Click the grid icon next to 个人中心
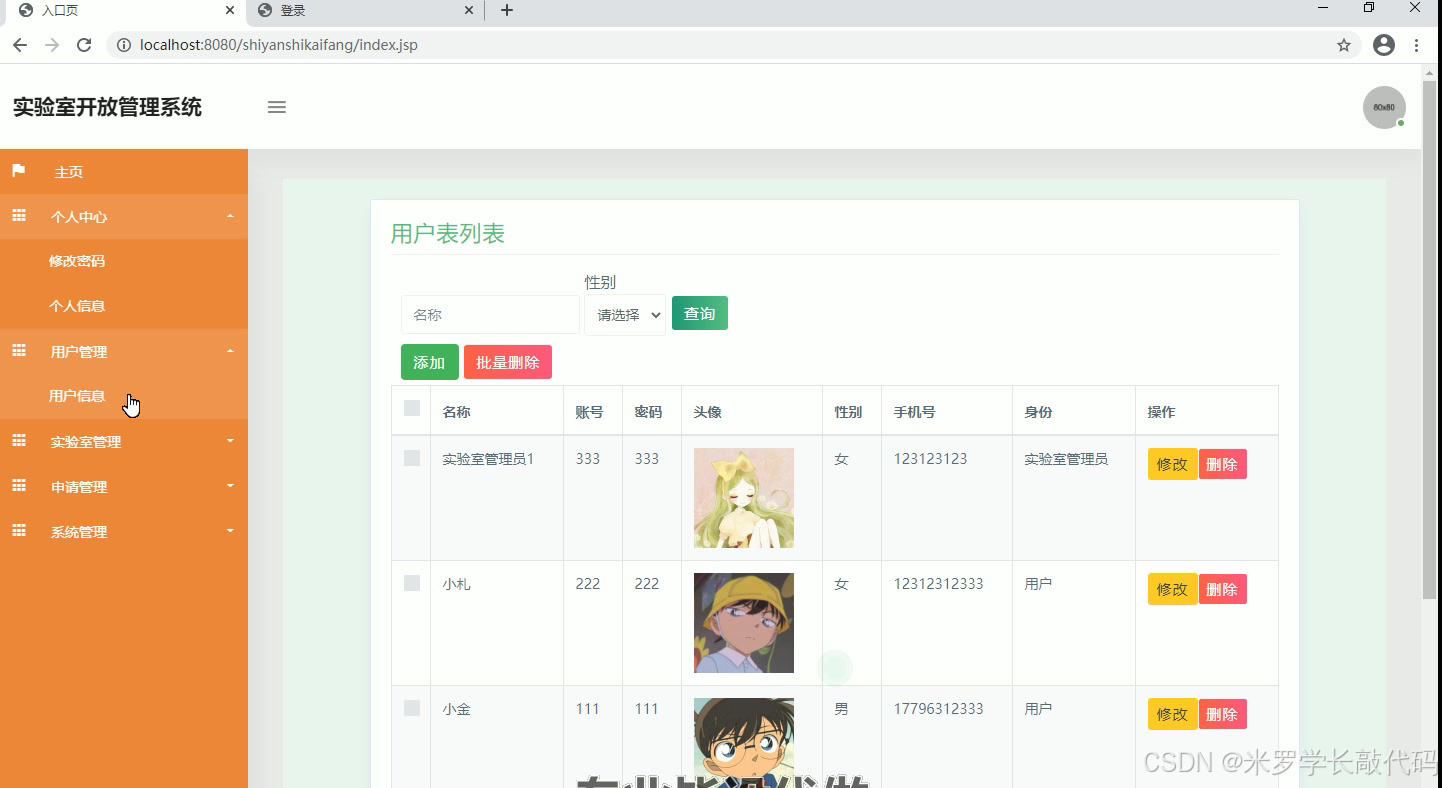1442x788 pixels. [18, 216]
